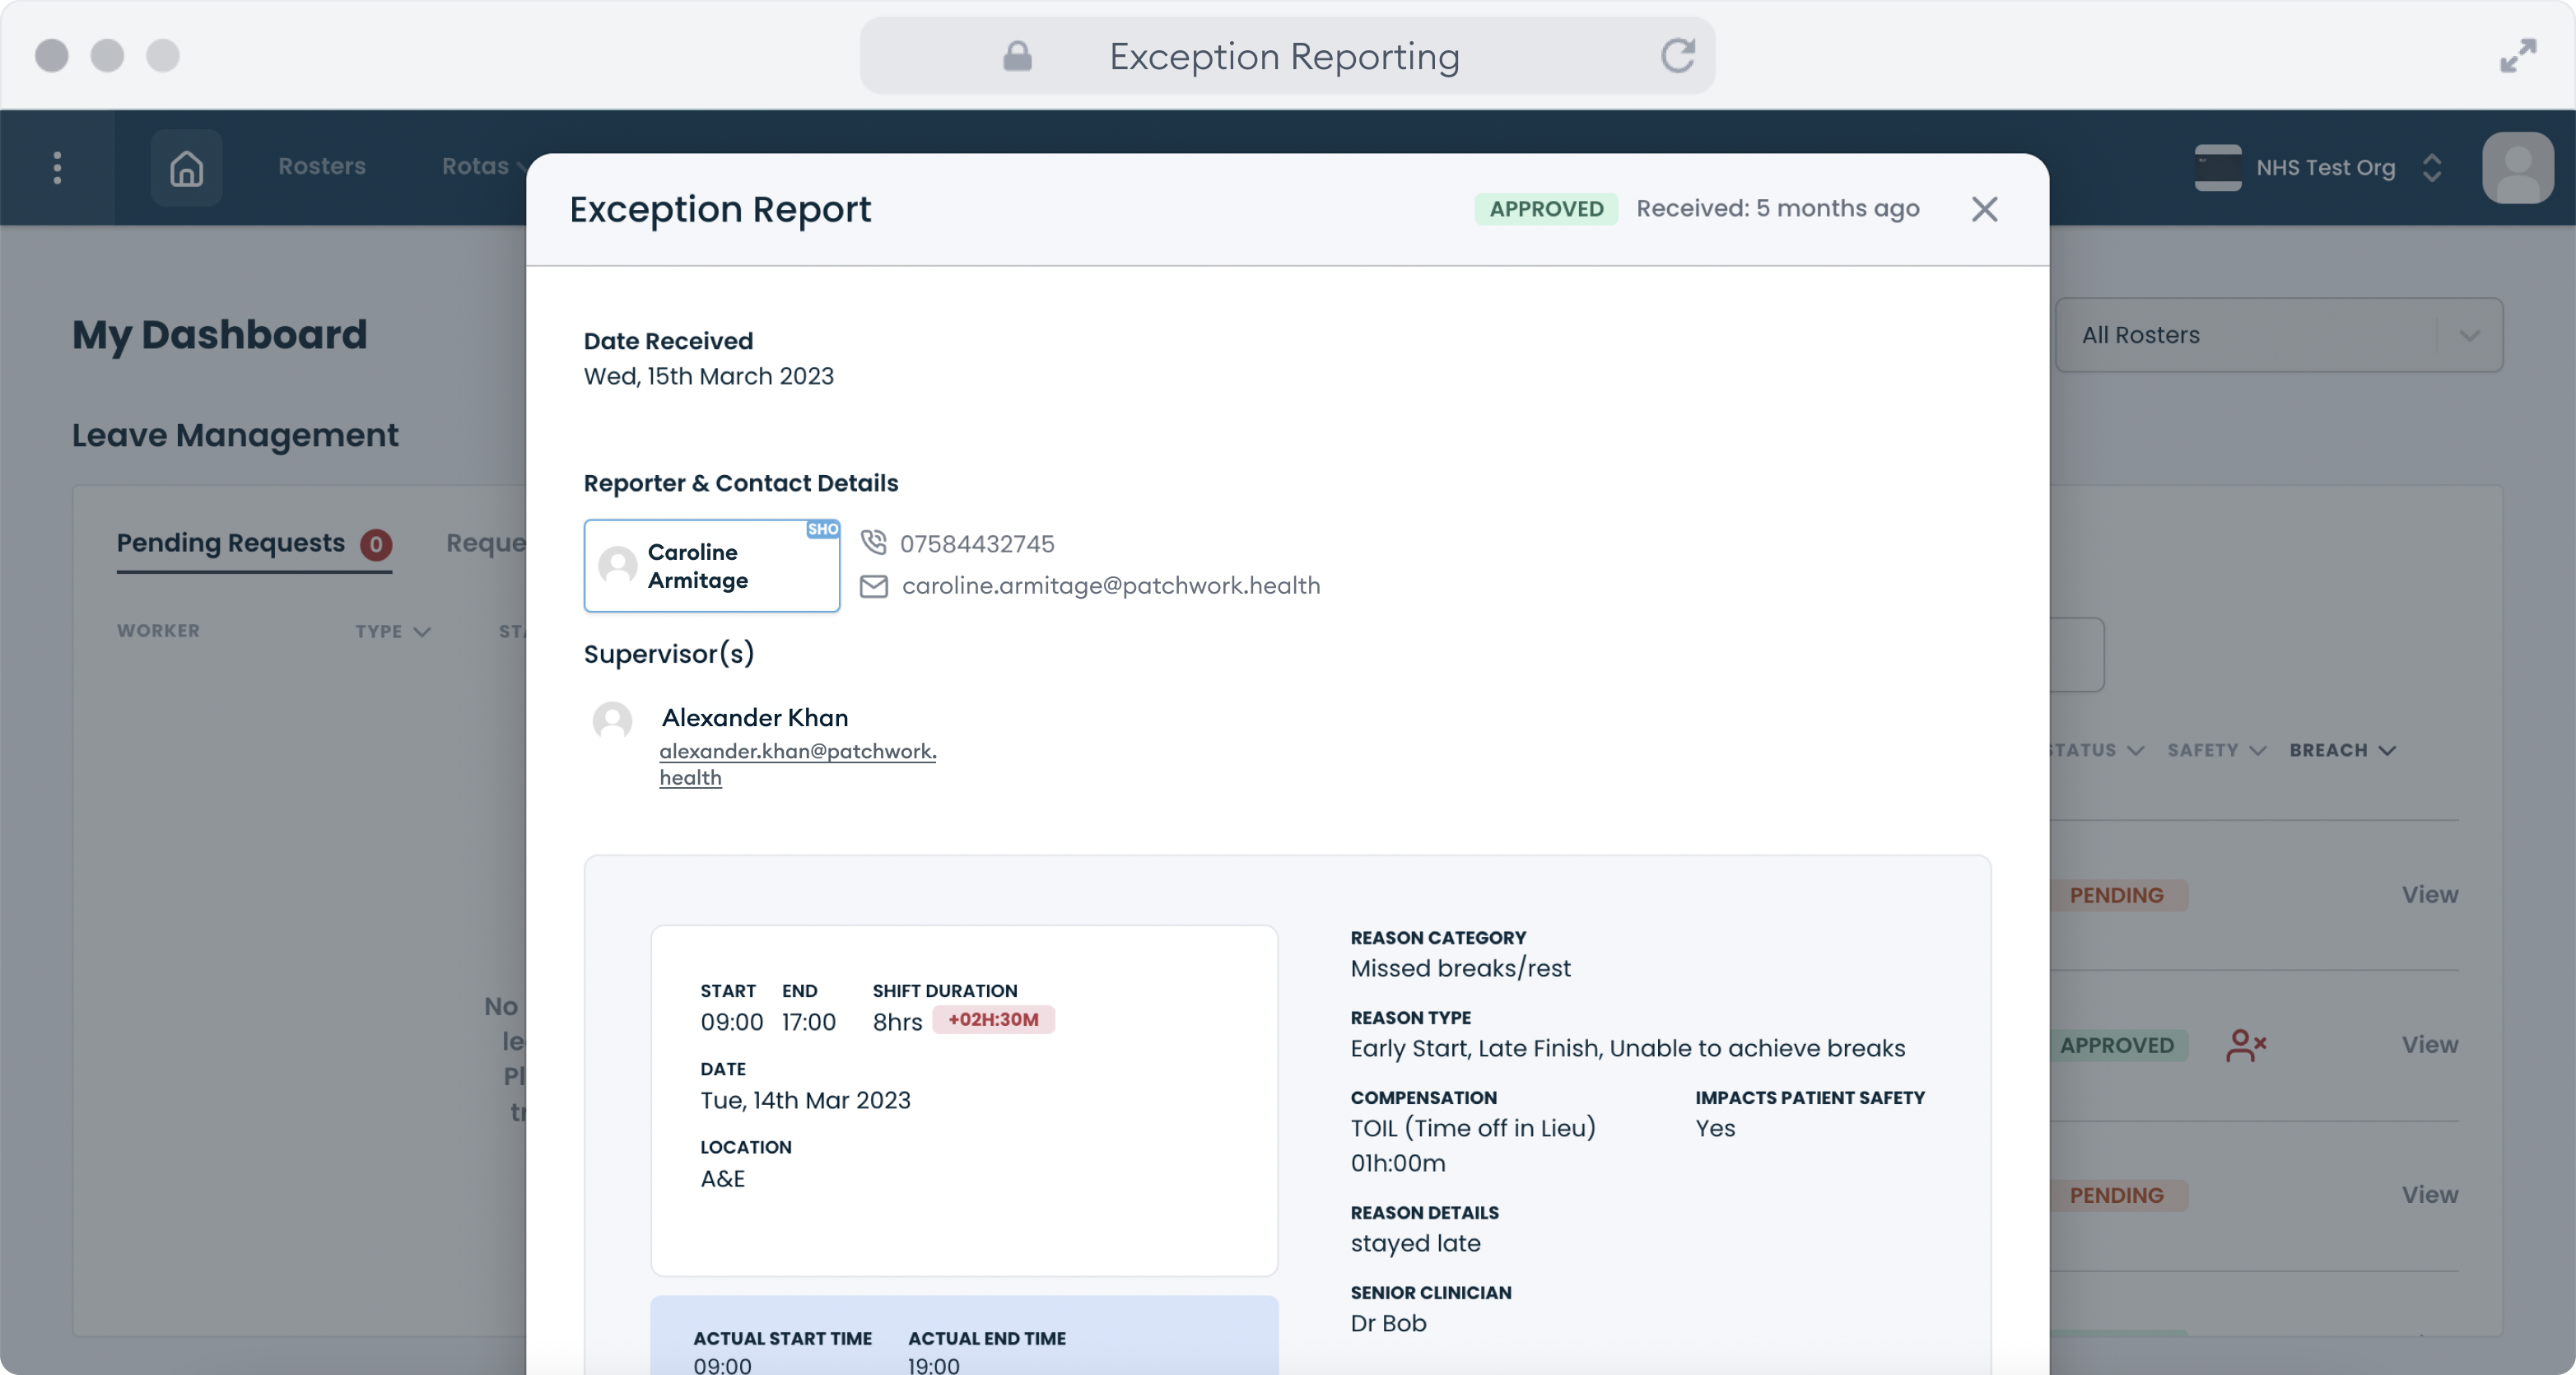Click the APPROVED status badge in dialog

1546,209
